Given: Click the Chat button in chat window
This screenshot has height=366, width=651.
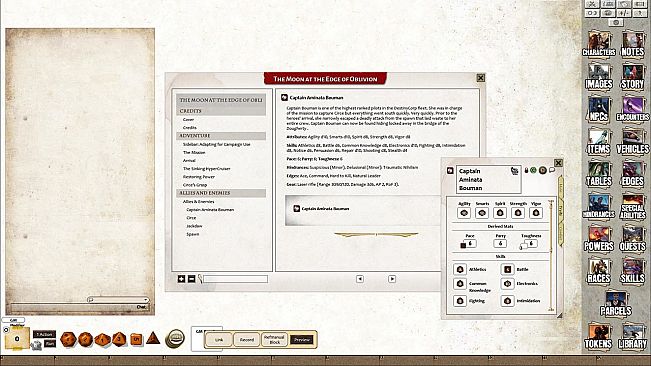Looking at the screenshot, I should tap(142, 307).
